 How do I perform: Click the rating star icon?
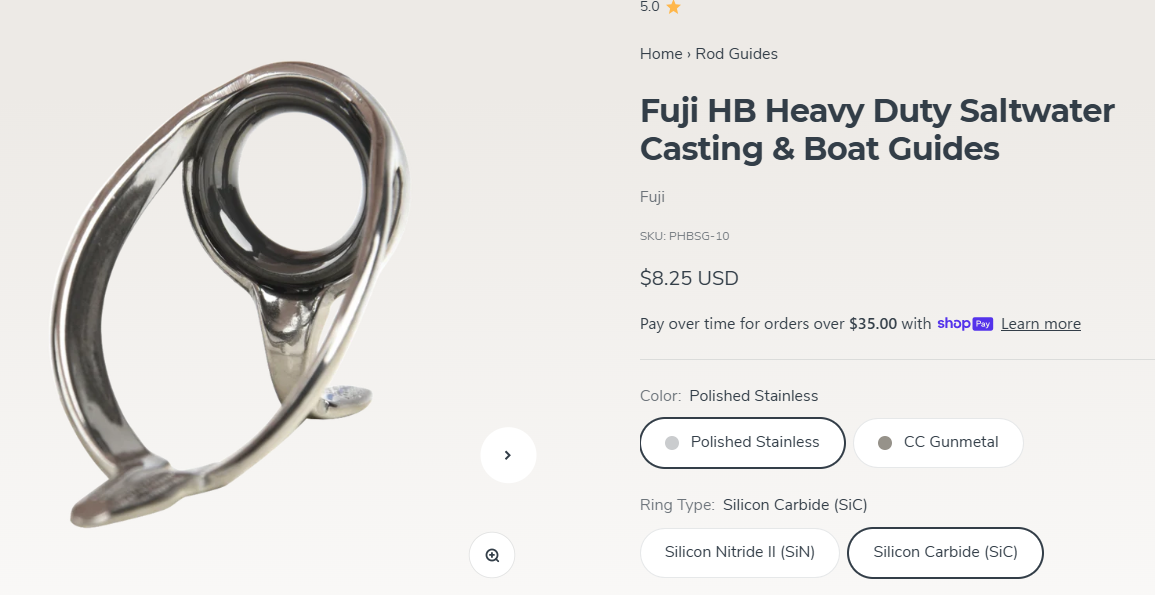(673, 7)
